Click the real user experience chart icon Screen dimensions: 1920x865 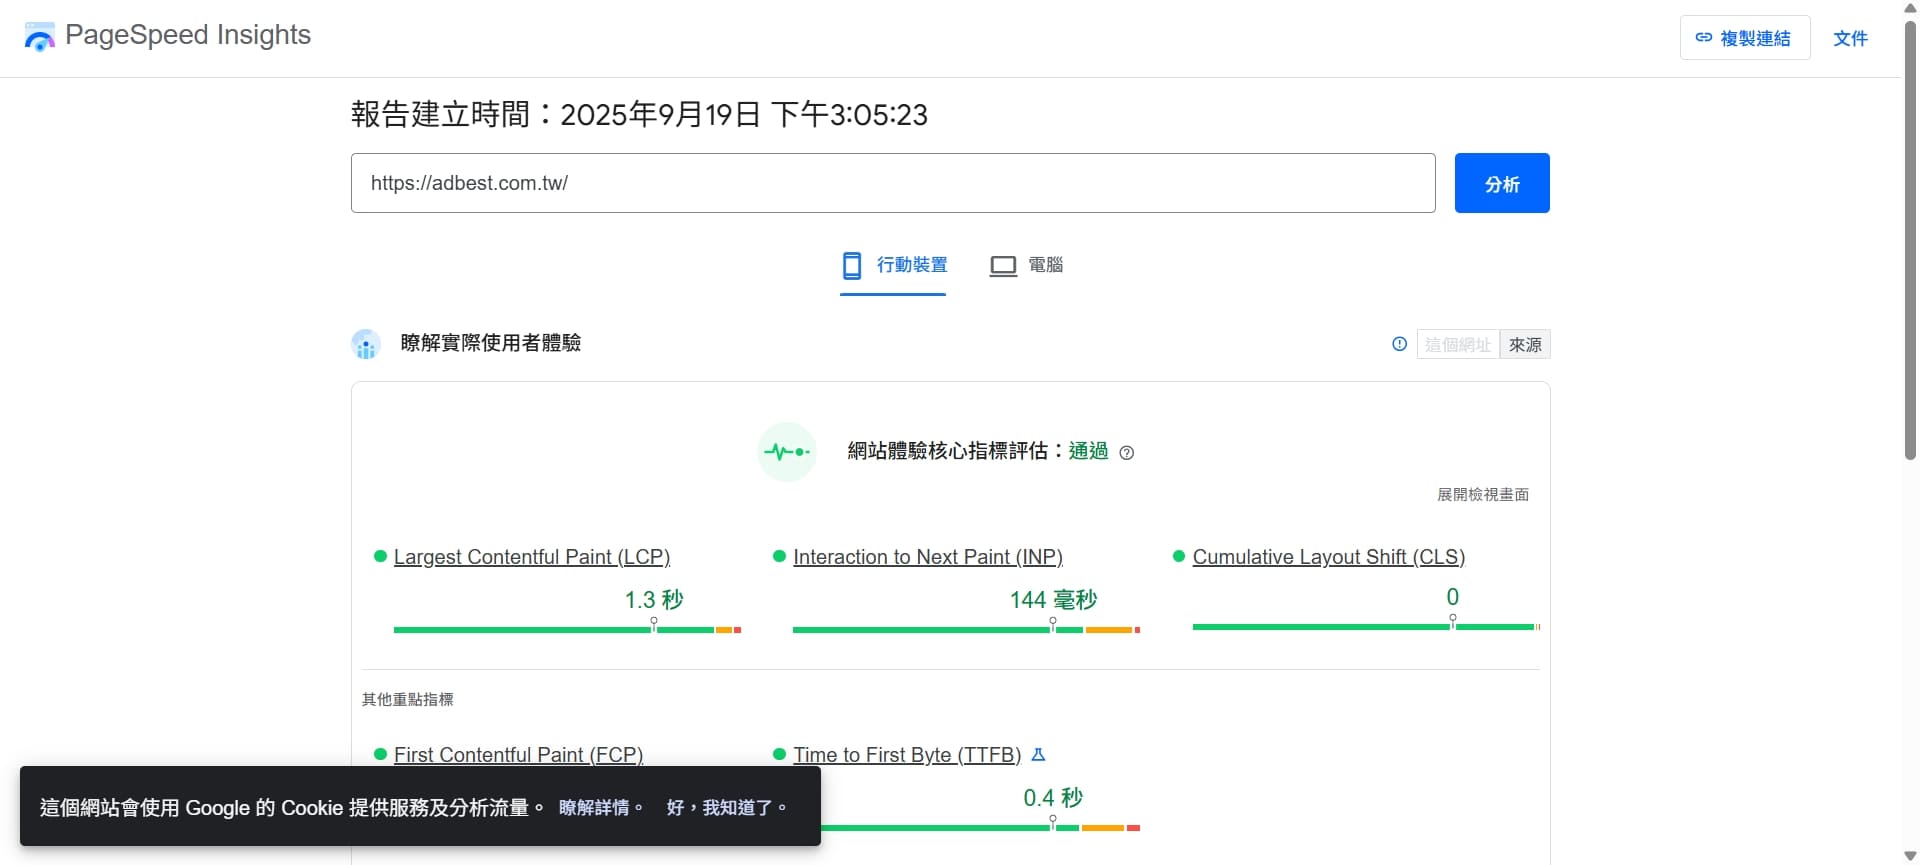click(366, 344)
